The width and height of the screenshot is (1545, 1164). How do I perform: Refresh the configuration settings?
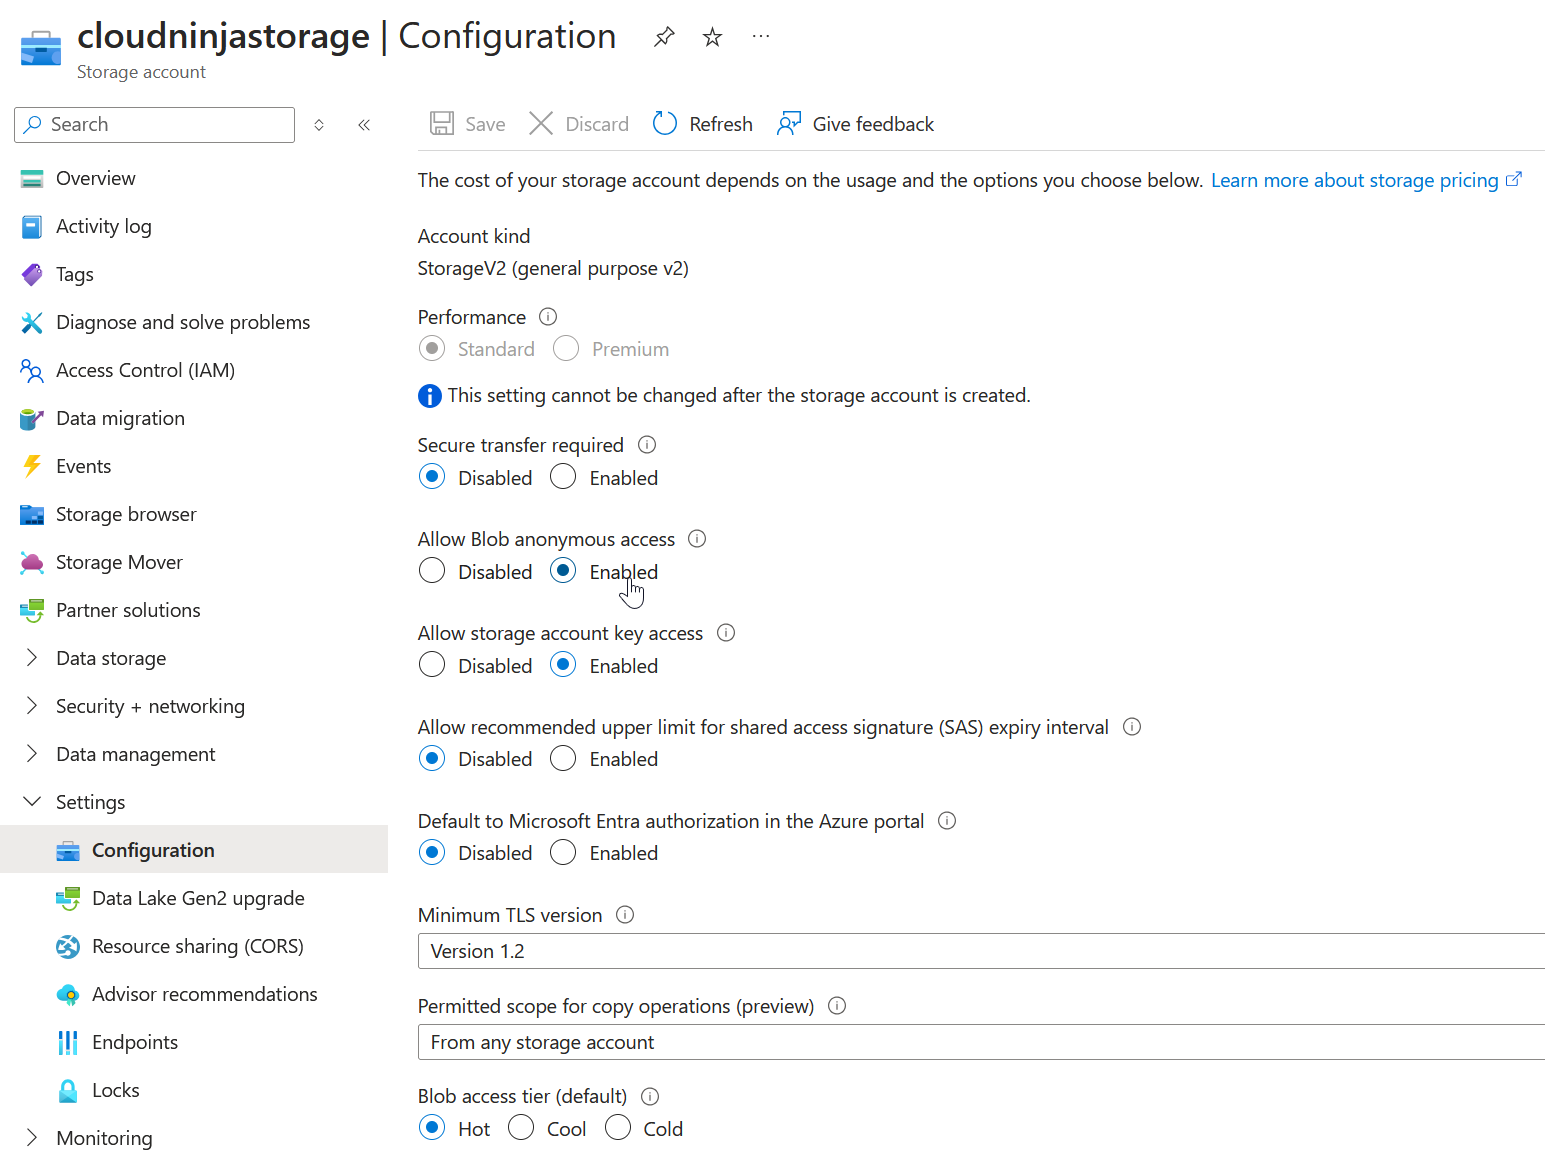tap(702, 123)
